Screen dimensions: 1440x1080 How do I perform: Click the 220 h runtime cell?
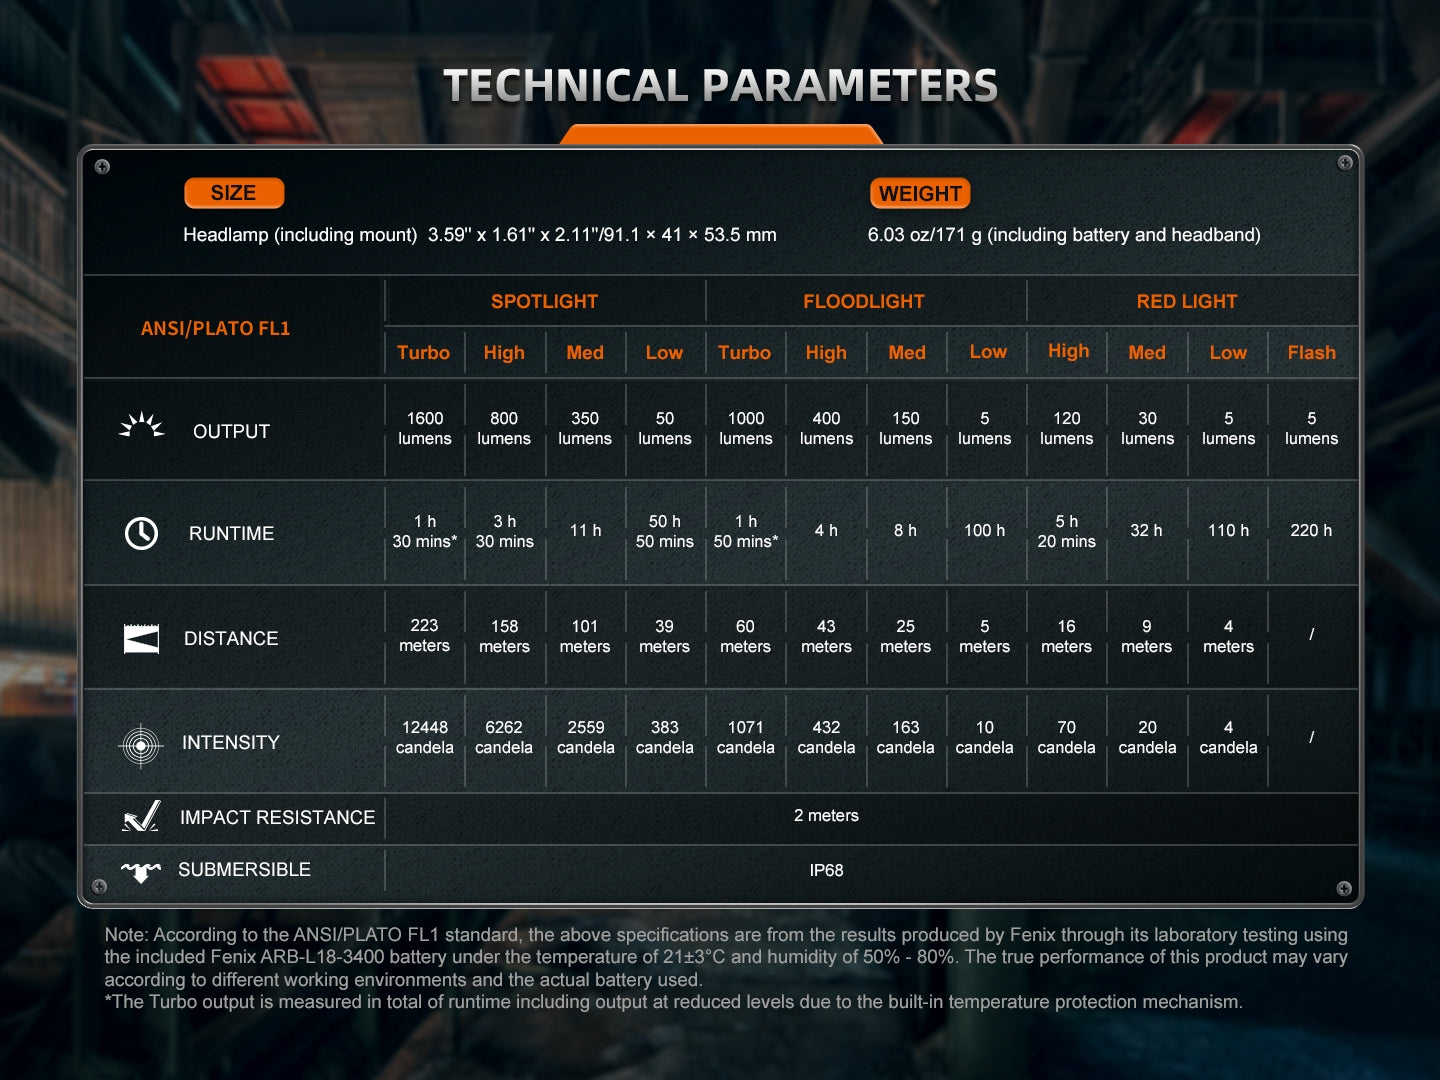[x=1311, y=530]
